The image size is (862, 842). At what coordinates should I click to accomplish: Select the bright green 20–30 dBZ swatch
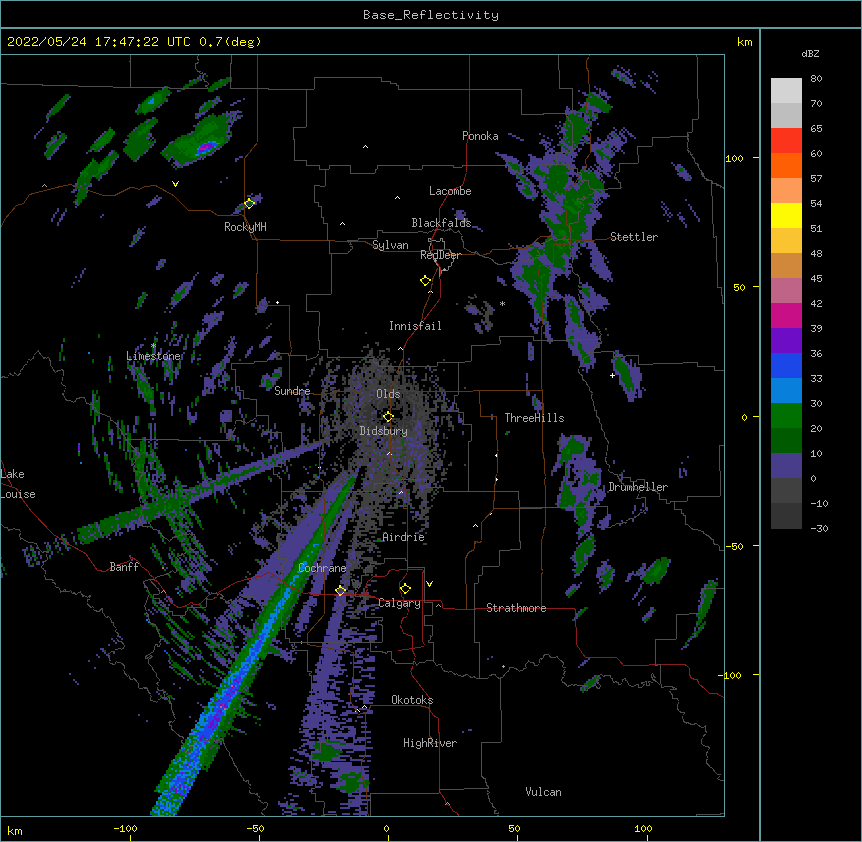pos(786,416)
